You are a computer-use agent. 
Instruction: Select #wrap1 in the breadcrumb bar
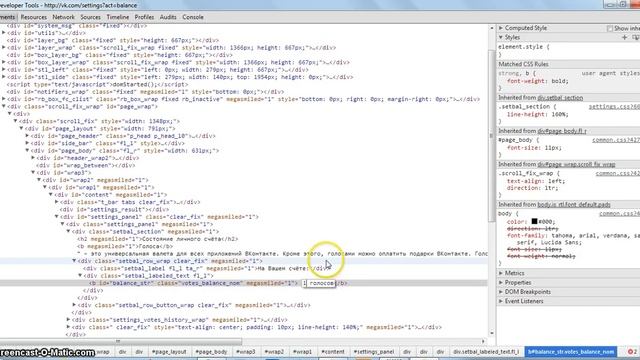click(302, 351)
